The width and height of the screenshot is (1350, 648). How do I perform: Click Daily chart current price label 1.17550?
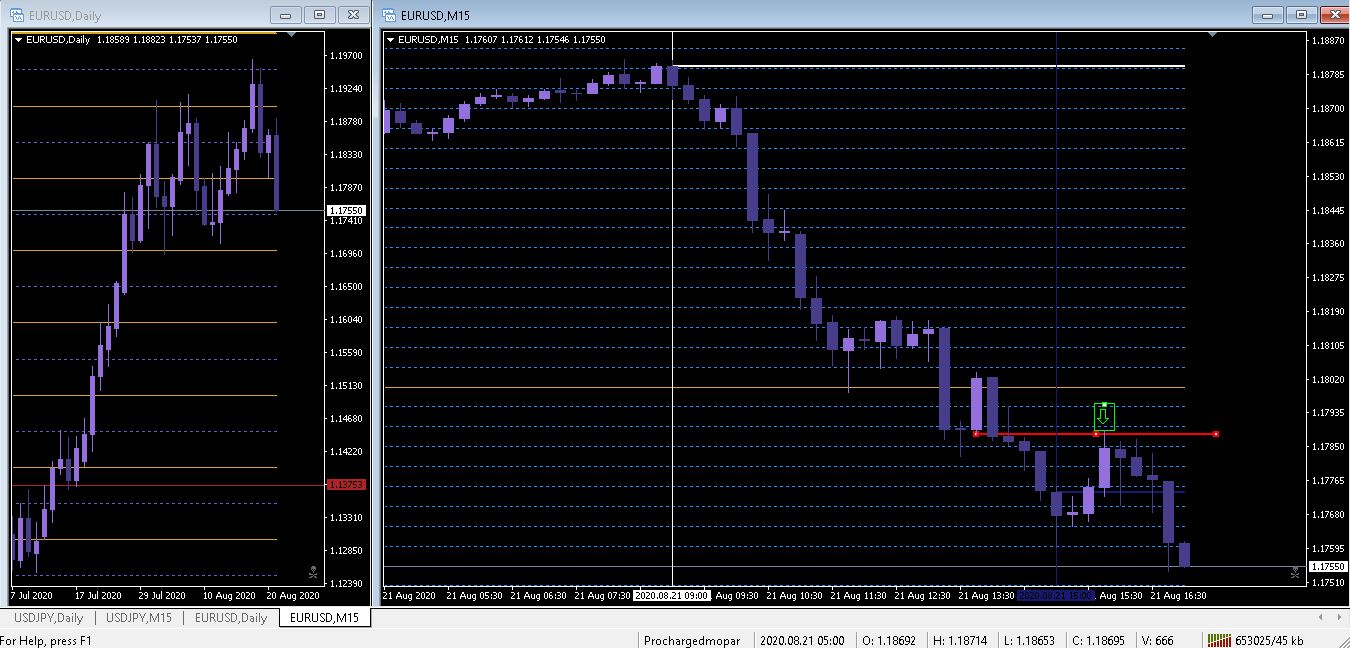click(x=346, y=211)
